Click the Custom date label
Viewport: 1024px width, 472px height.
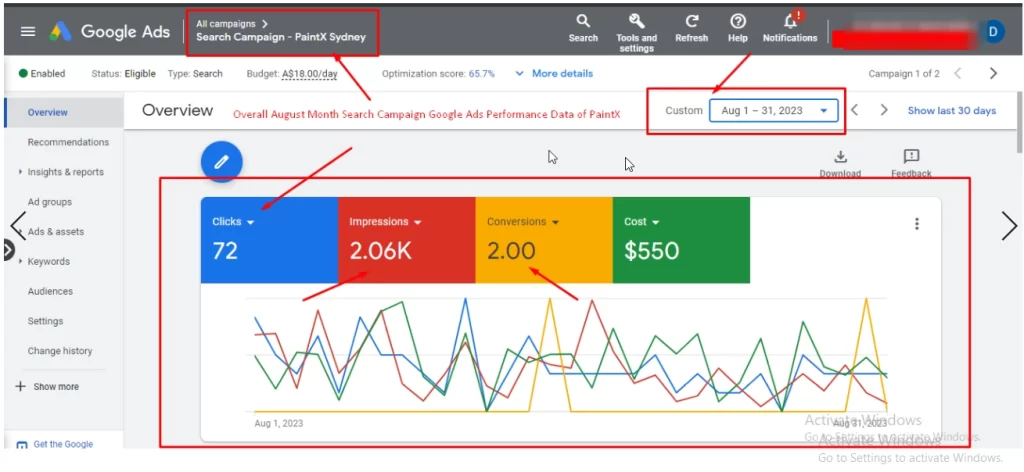(684, 110)
